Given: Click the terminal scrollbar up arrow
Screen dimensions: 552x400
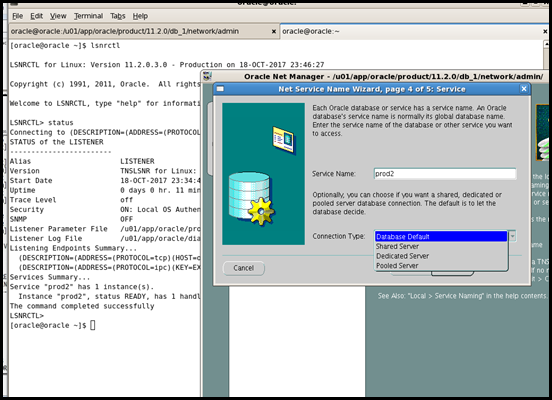Looking at the screenshot, I should [x=547, y=44].
